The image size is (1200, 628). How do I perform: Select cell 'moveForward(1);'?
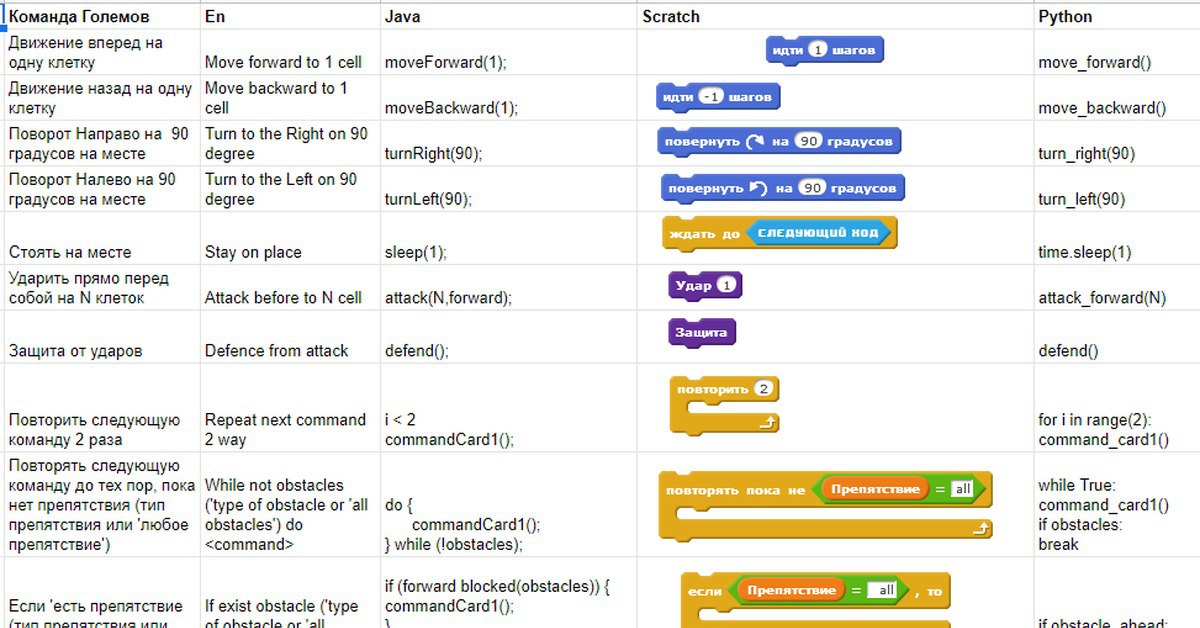(x=508, y=52)
